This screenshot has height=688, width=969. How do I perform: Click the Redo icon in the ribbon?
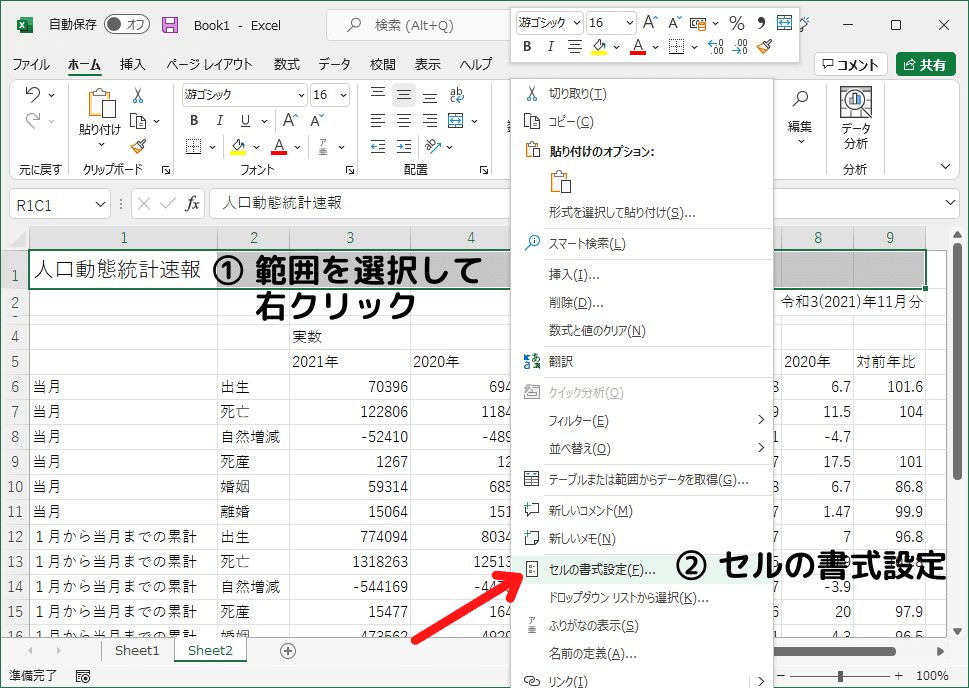[x=33, y=121]
